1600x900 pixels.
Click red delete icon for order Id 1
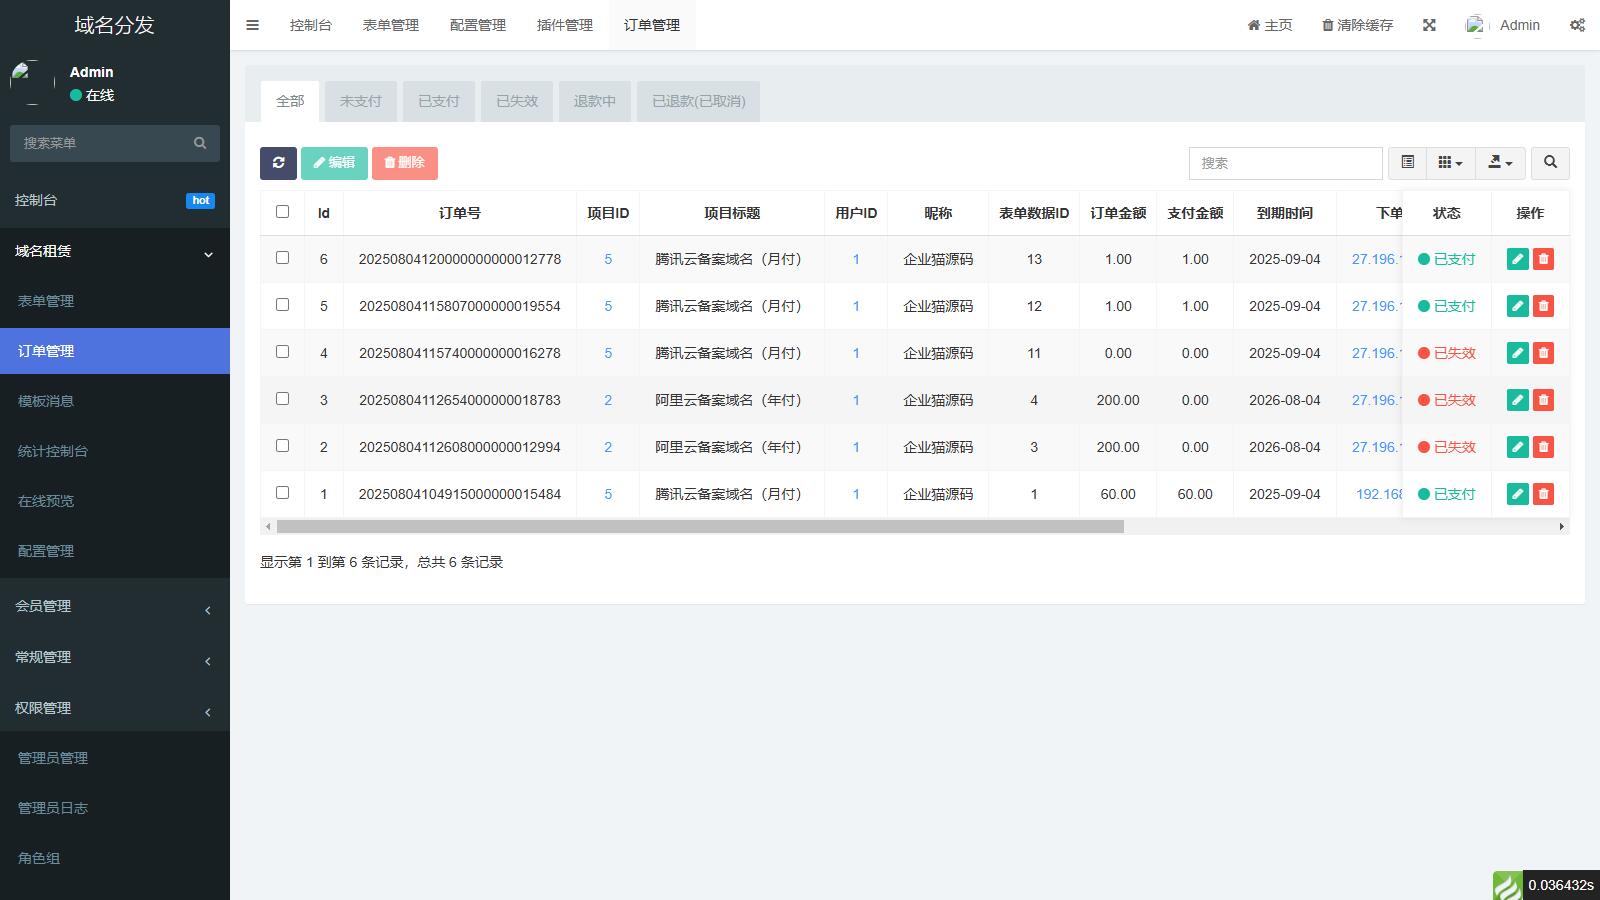[x=1543, y=494]
